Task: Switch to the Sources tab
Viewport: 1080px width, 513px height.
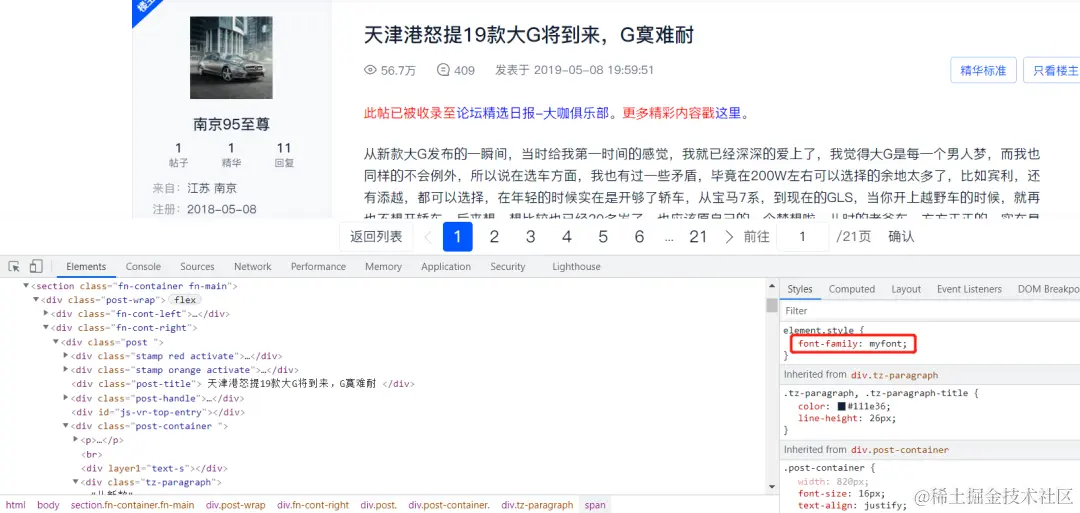Action: pos(198,266)
